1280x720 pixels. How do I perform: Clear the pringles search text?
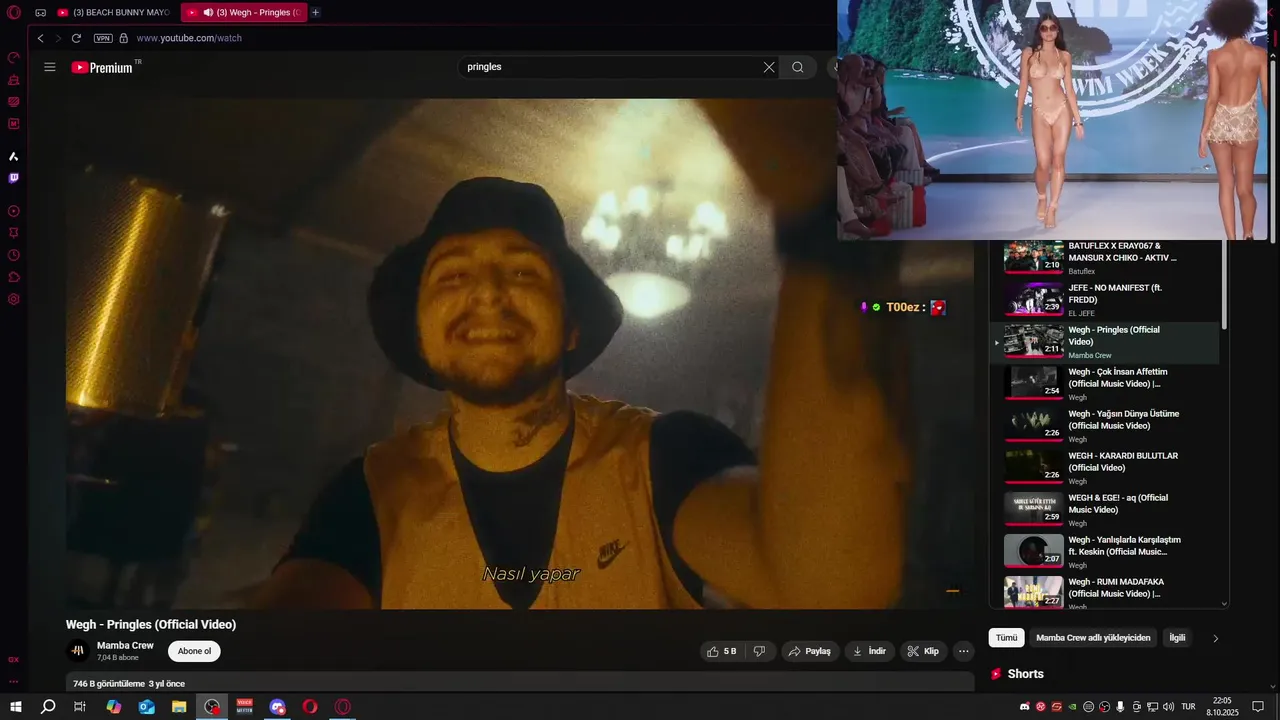[x=769, y=67]
